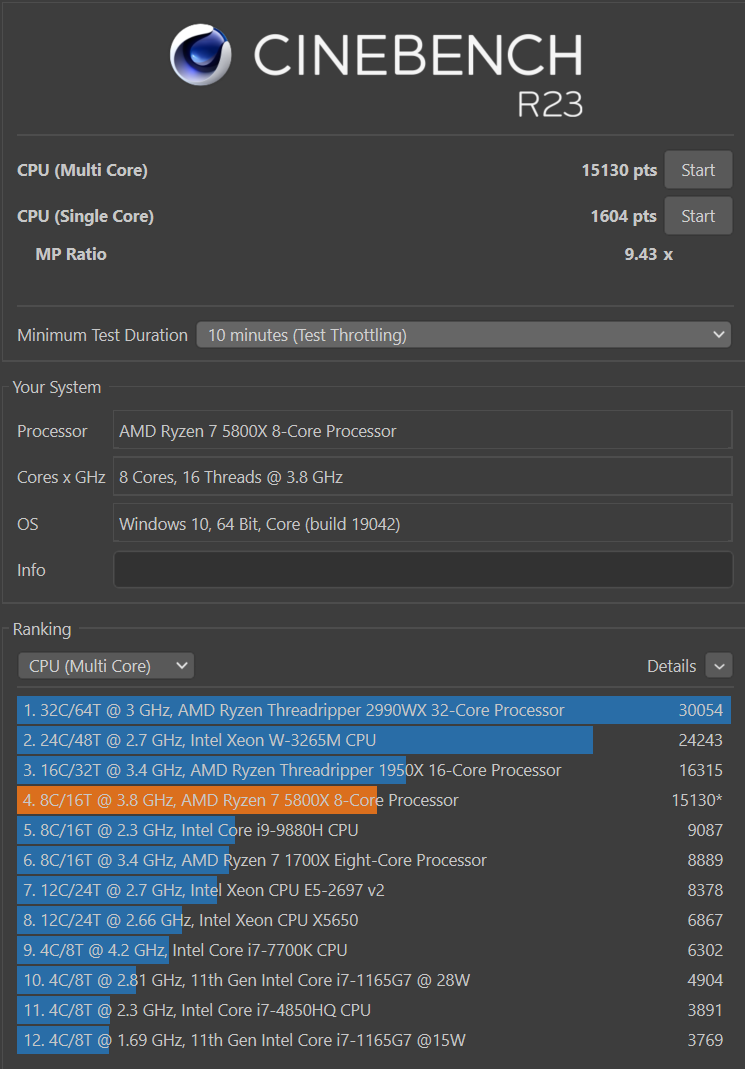
Task: Expand the Details dropdown arrow
Action: 719,666
